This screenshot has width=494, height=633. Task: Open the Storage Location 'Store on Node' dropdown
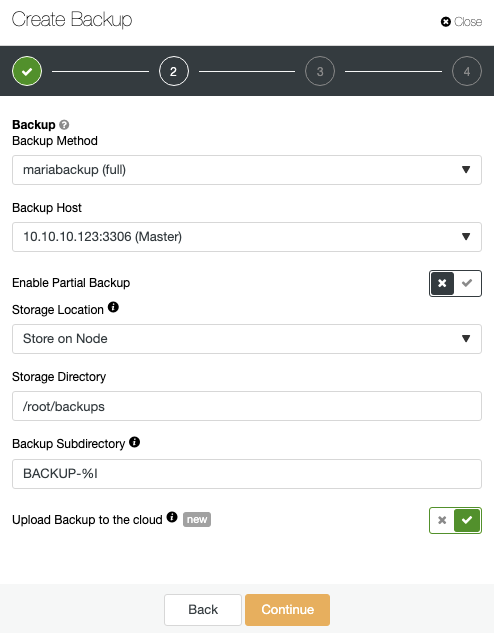coord(247,339)
